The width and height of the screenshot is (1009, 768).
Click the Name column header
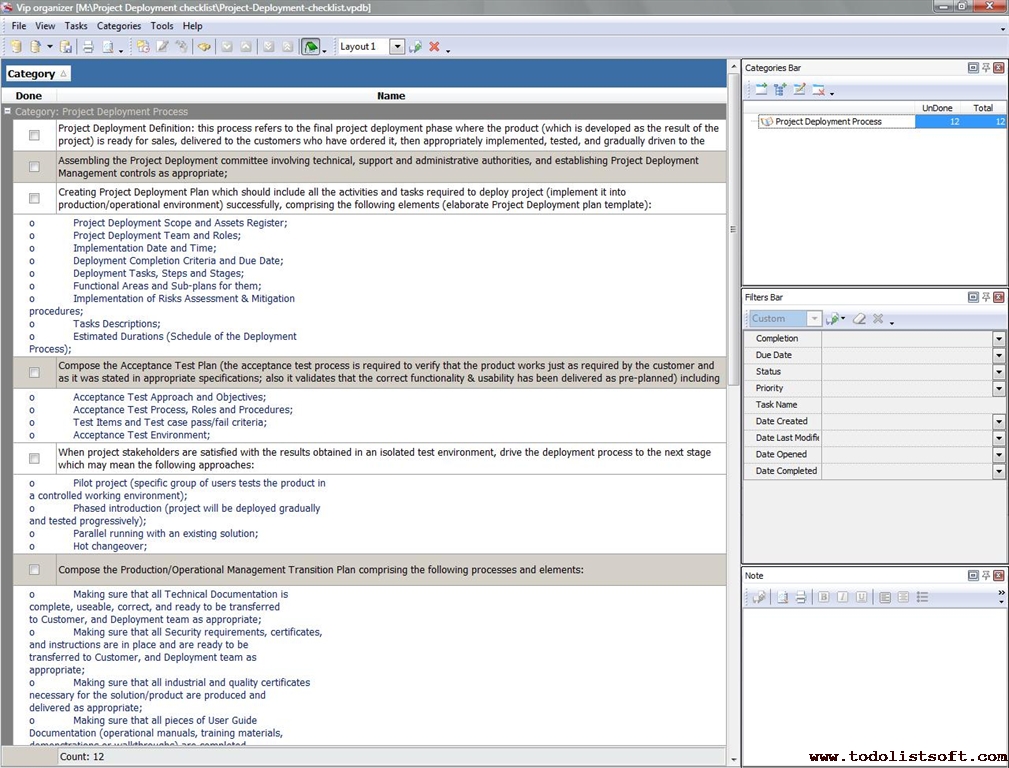[x=390, y=96]
